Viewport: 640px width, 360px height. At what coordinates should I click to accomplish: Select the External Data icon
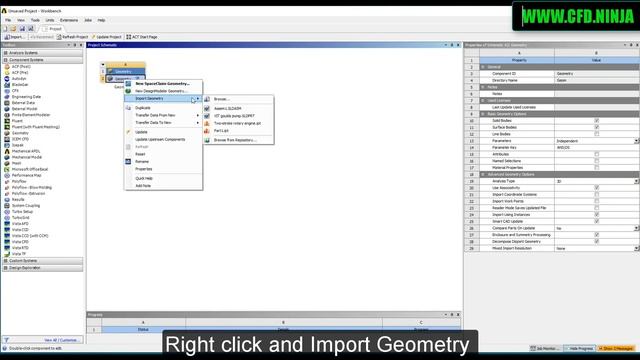pos(7,103)
